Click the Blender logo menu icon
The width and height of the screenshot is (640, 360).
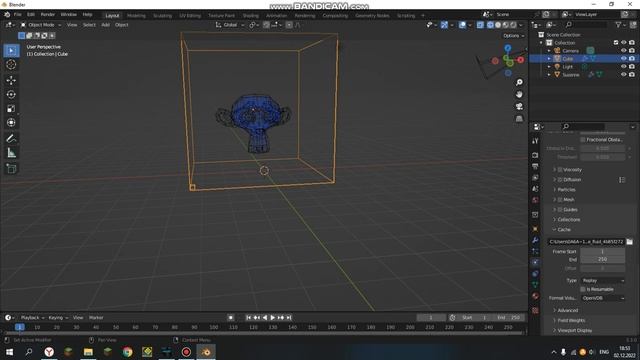tap(7, 14)
